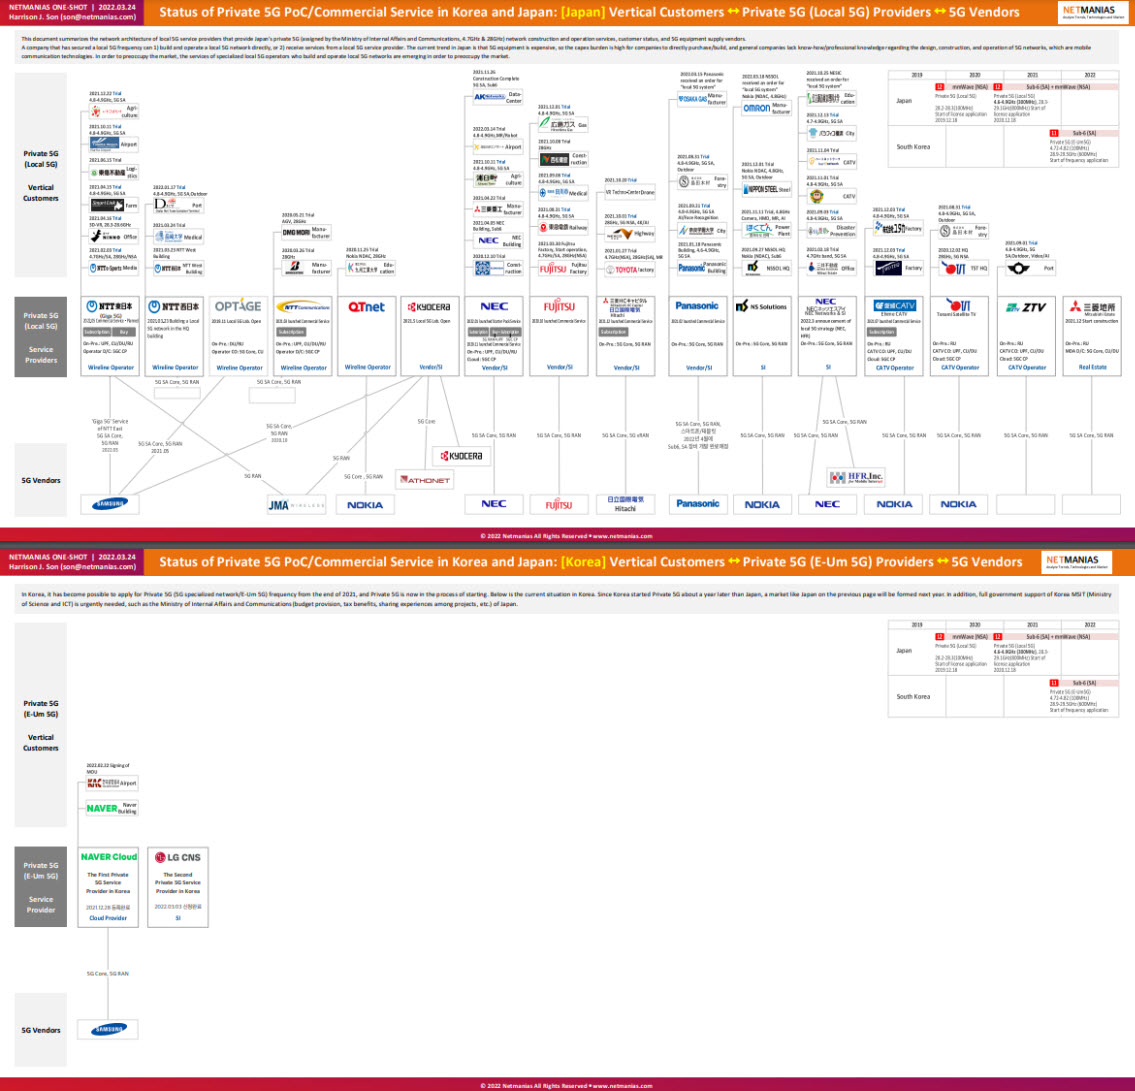Click the "Private 5G (E-Um 5G) Vertical Customers" side label
The height and width of the screenshot is (1091, 1135).
pos(41,725)
